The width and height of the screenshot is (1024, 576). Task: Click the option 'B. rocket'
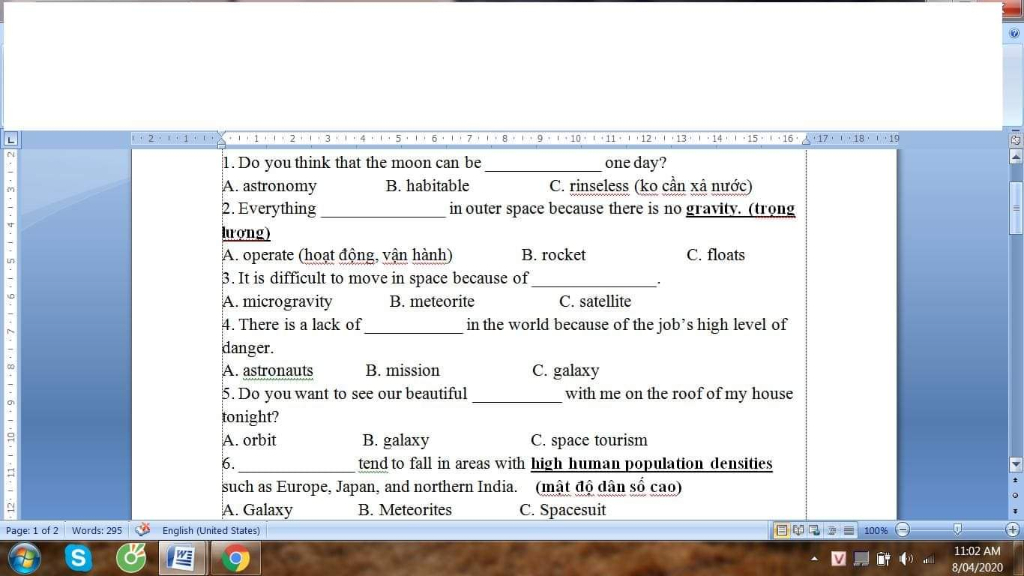click(554, 255)
